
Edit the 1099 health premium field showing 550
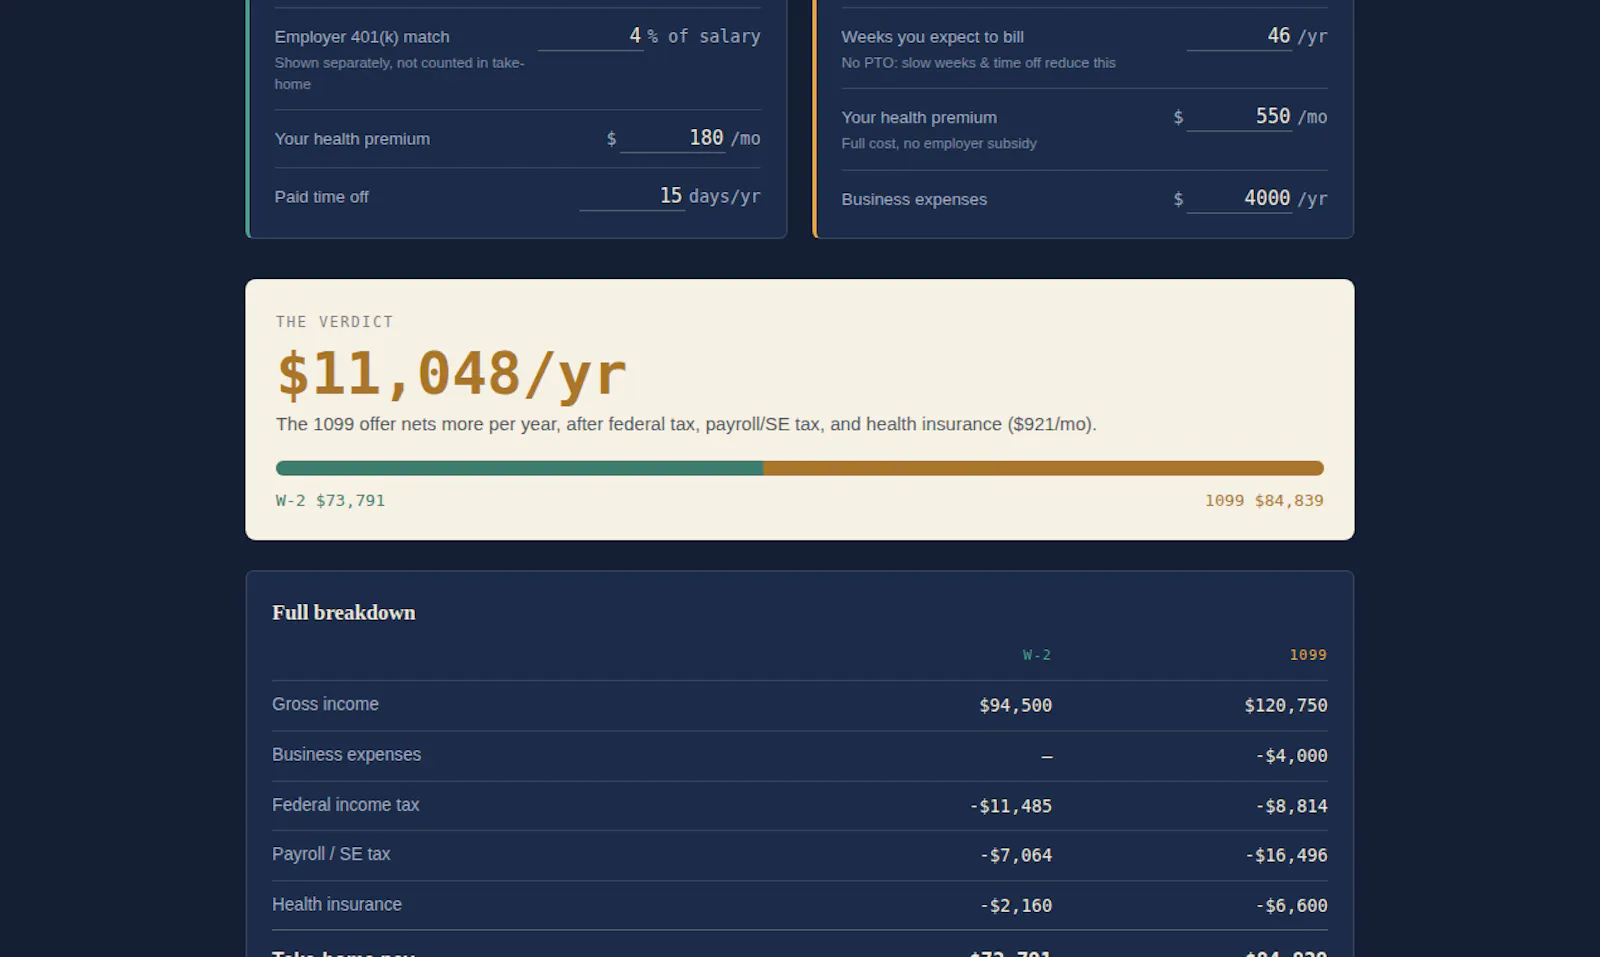tap(1239, 117)
